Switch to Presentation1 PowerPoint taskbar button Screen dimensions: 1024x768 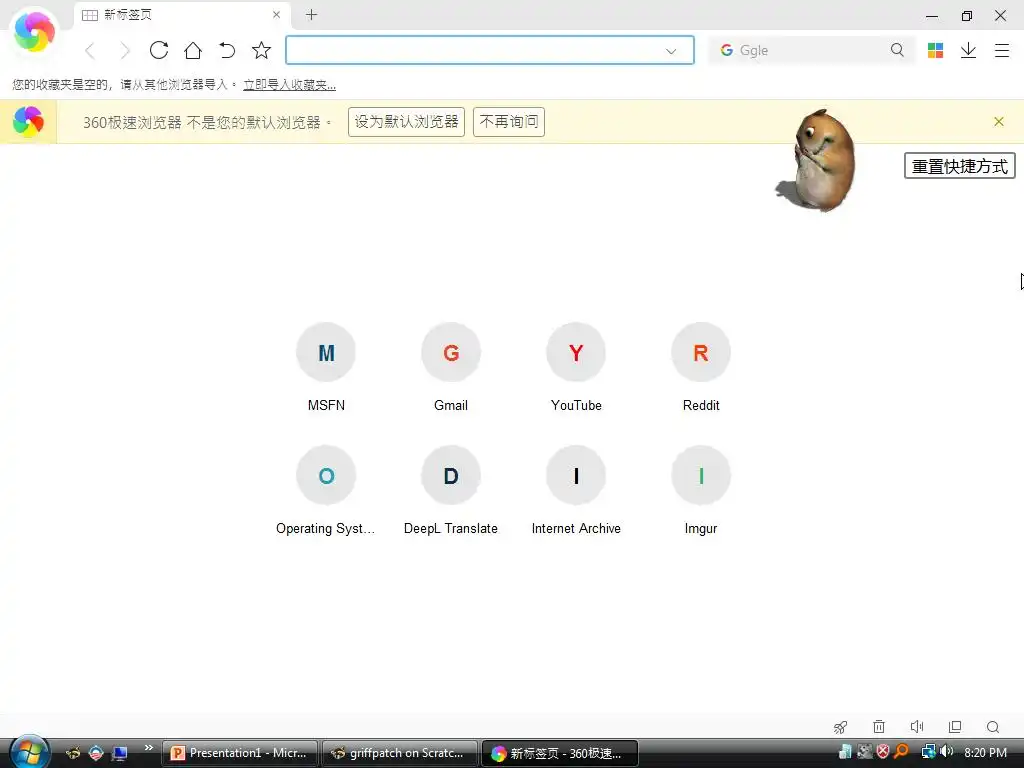240,753
